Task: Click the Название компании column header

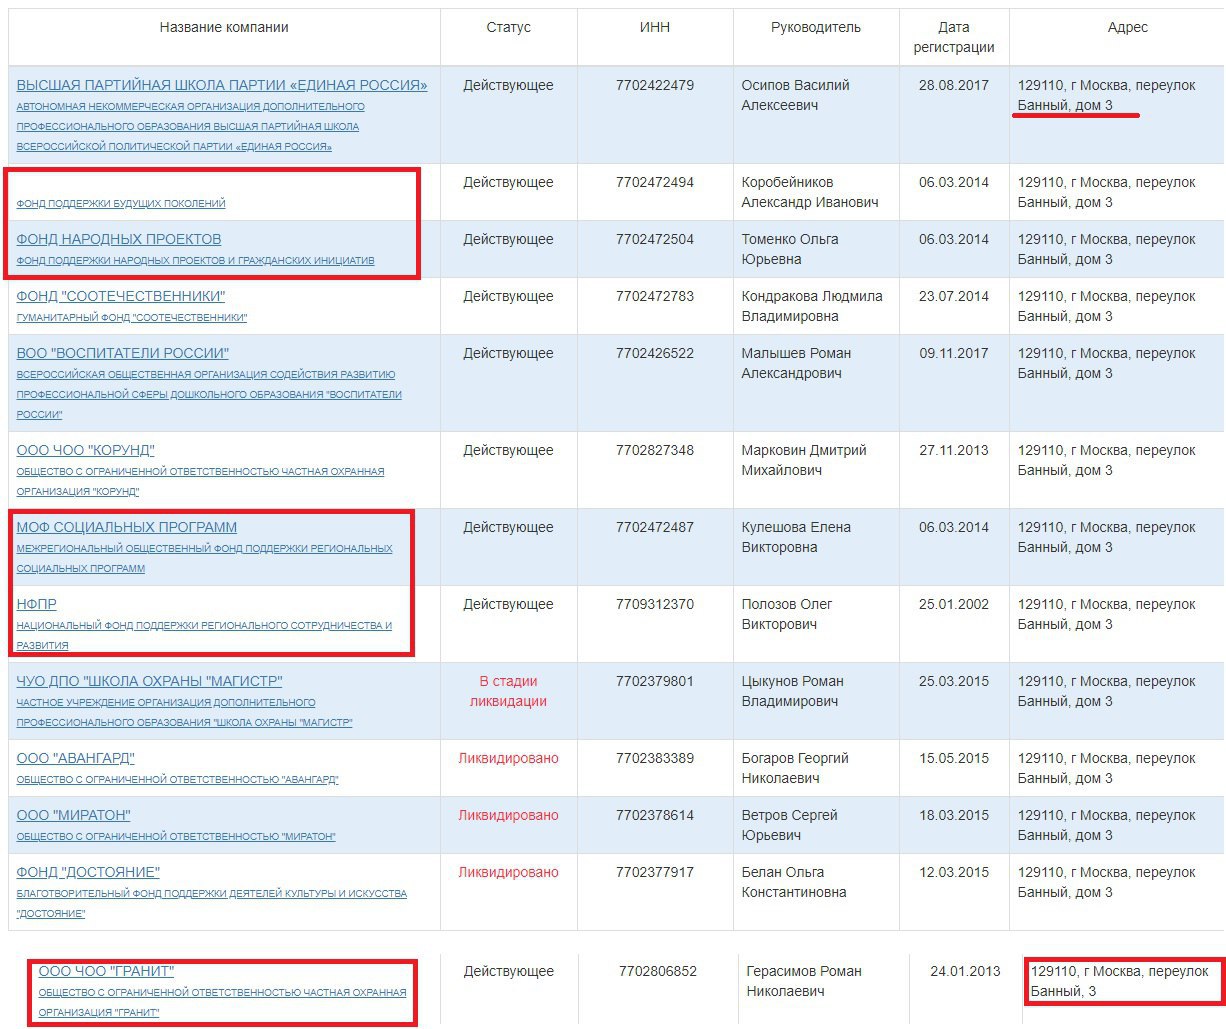Action: pos(224,27)
